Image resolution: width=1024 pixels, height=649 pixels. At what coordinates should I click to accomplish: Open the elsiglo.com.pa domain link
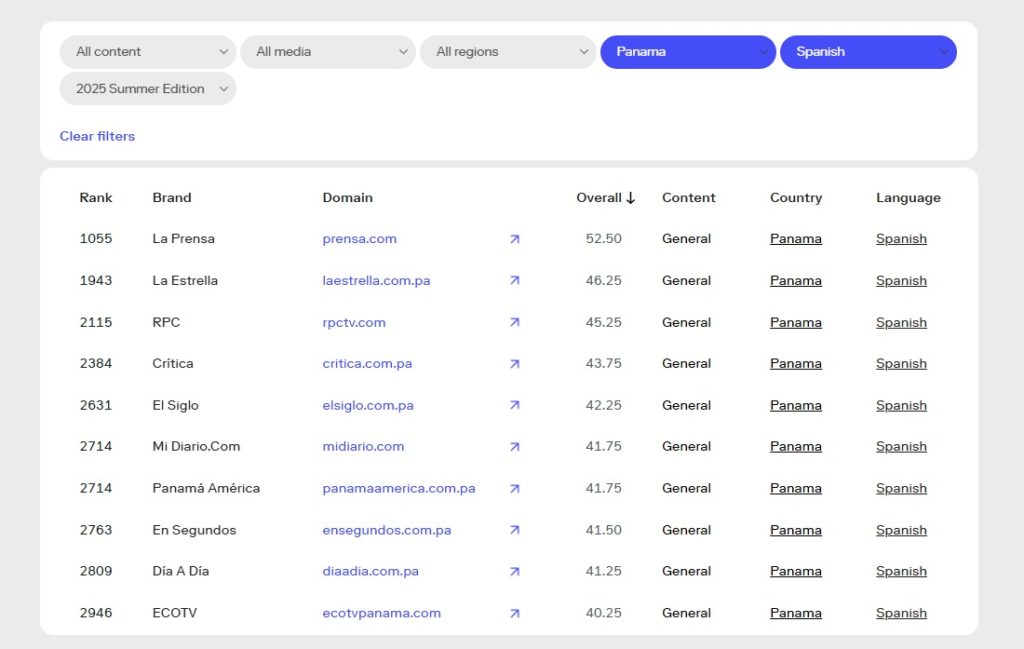click(x=368, y=405)
